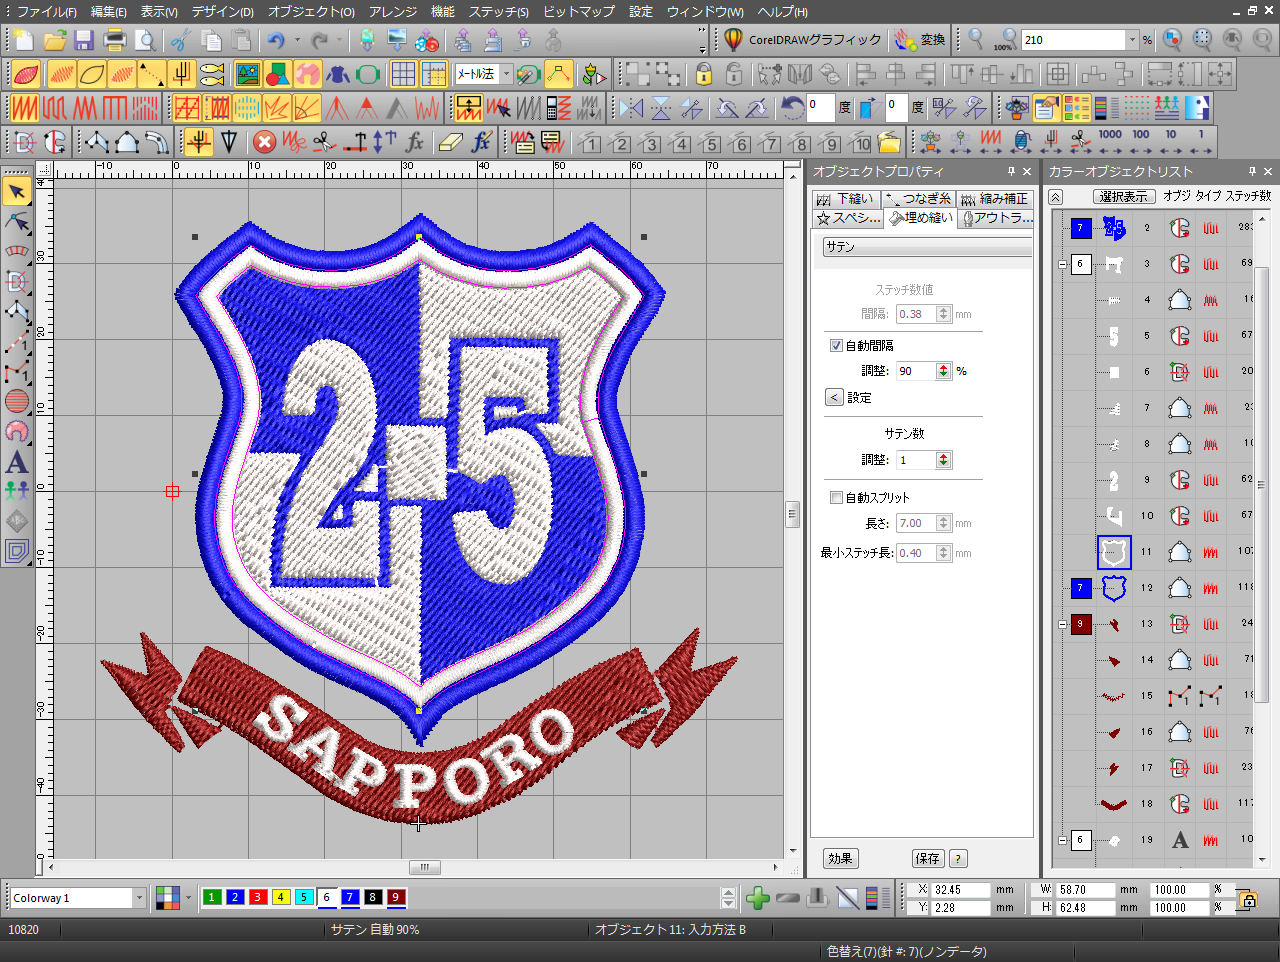
Task: Open the ファイル(F) menu
Action: pos(47,12)
